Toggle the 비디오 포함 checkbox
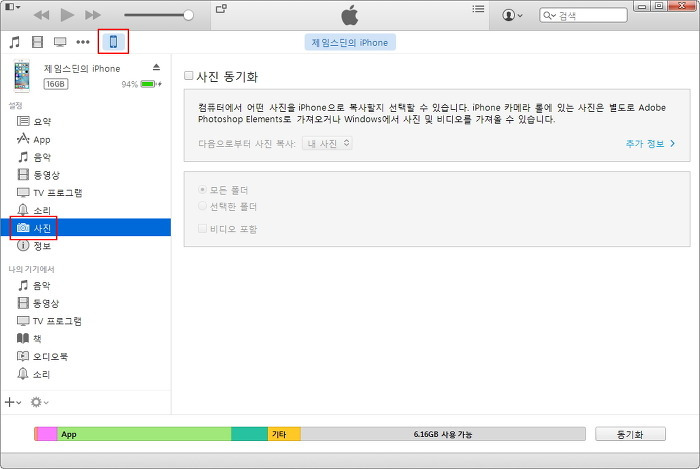Screen dimensions: 700x469 (202, 229)
